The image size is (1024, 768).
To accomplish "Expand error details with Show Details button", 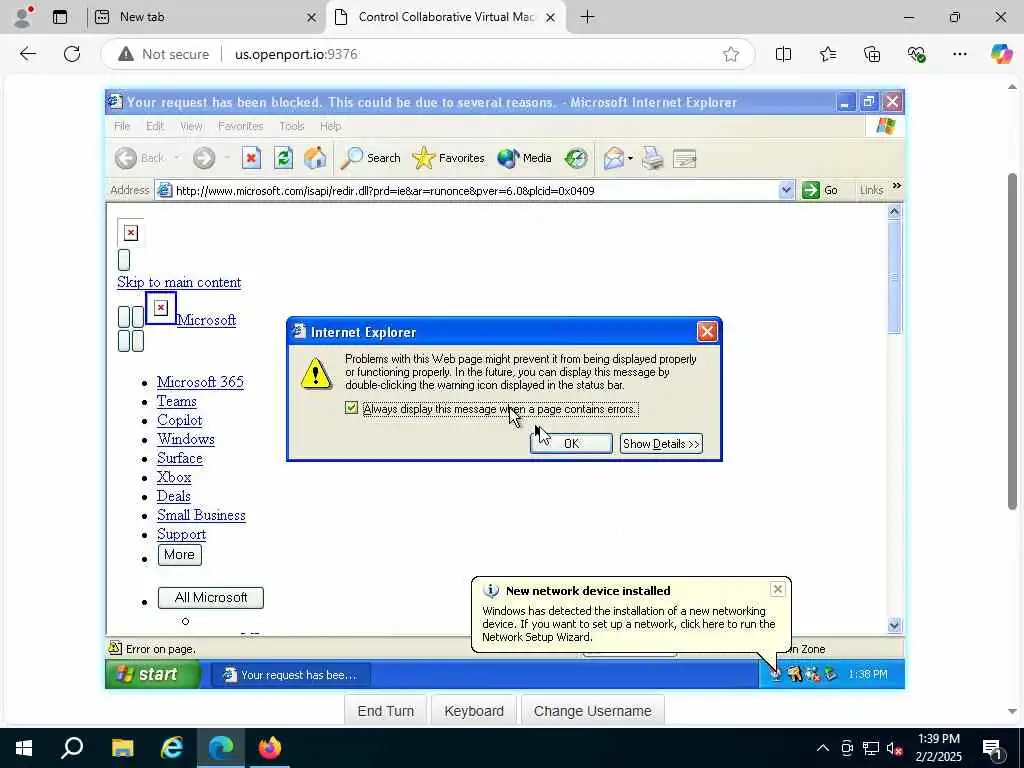I will [x=661, y=443].
